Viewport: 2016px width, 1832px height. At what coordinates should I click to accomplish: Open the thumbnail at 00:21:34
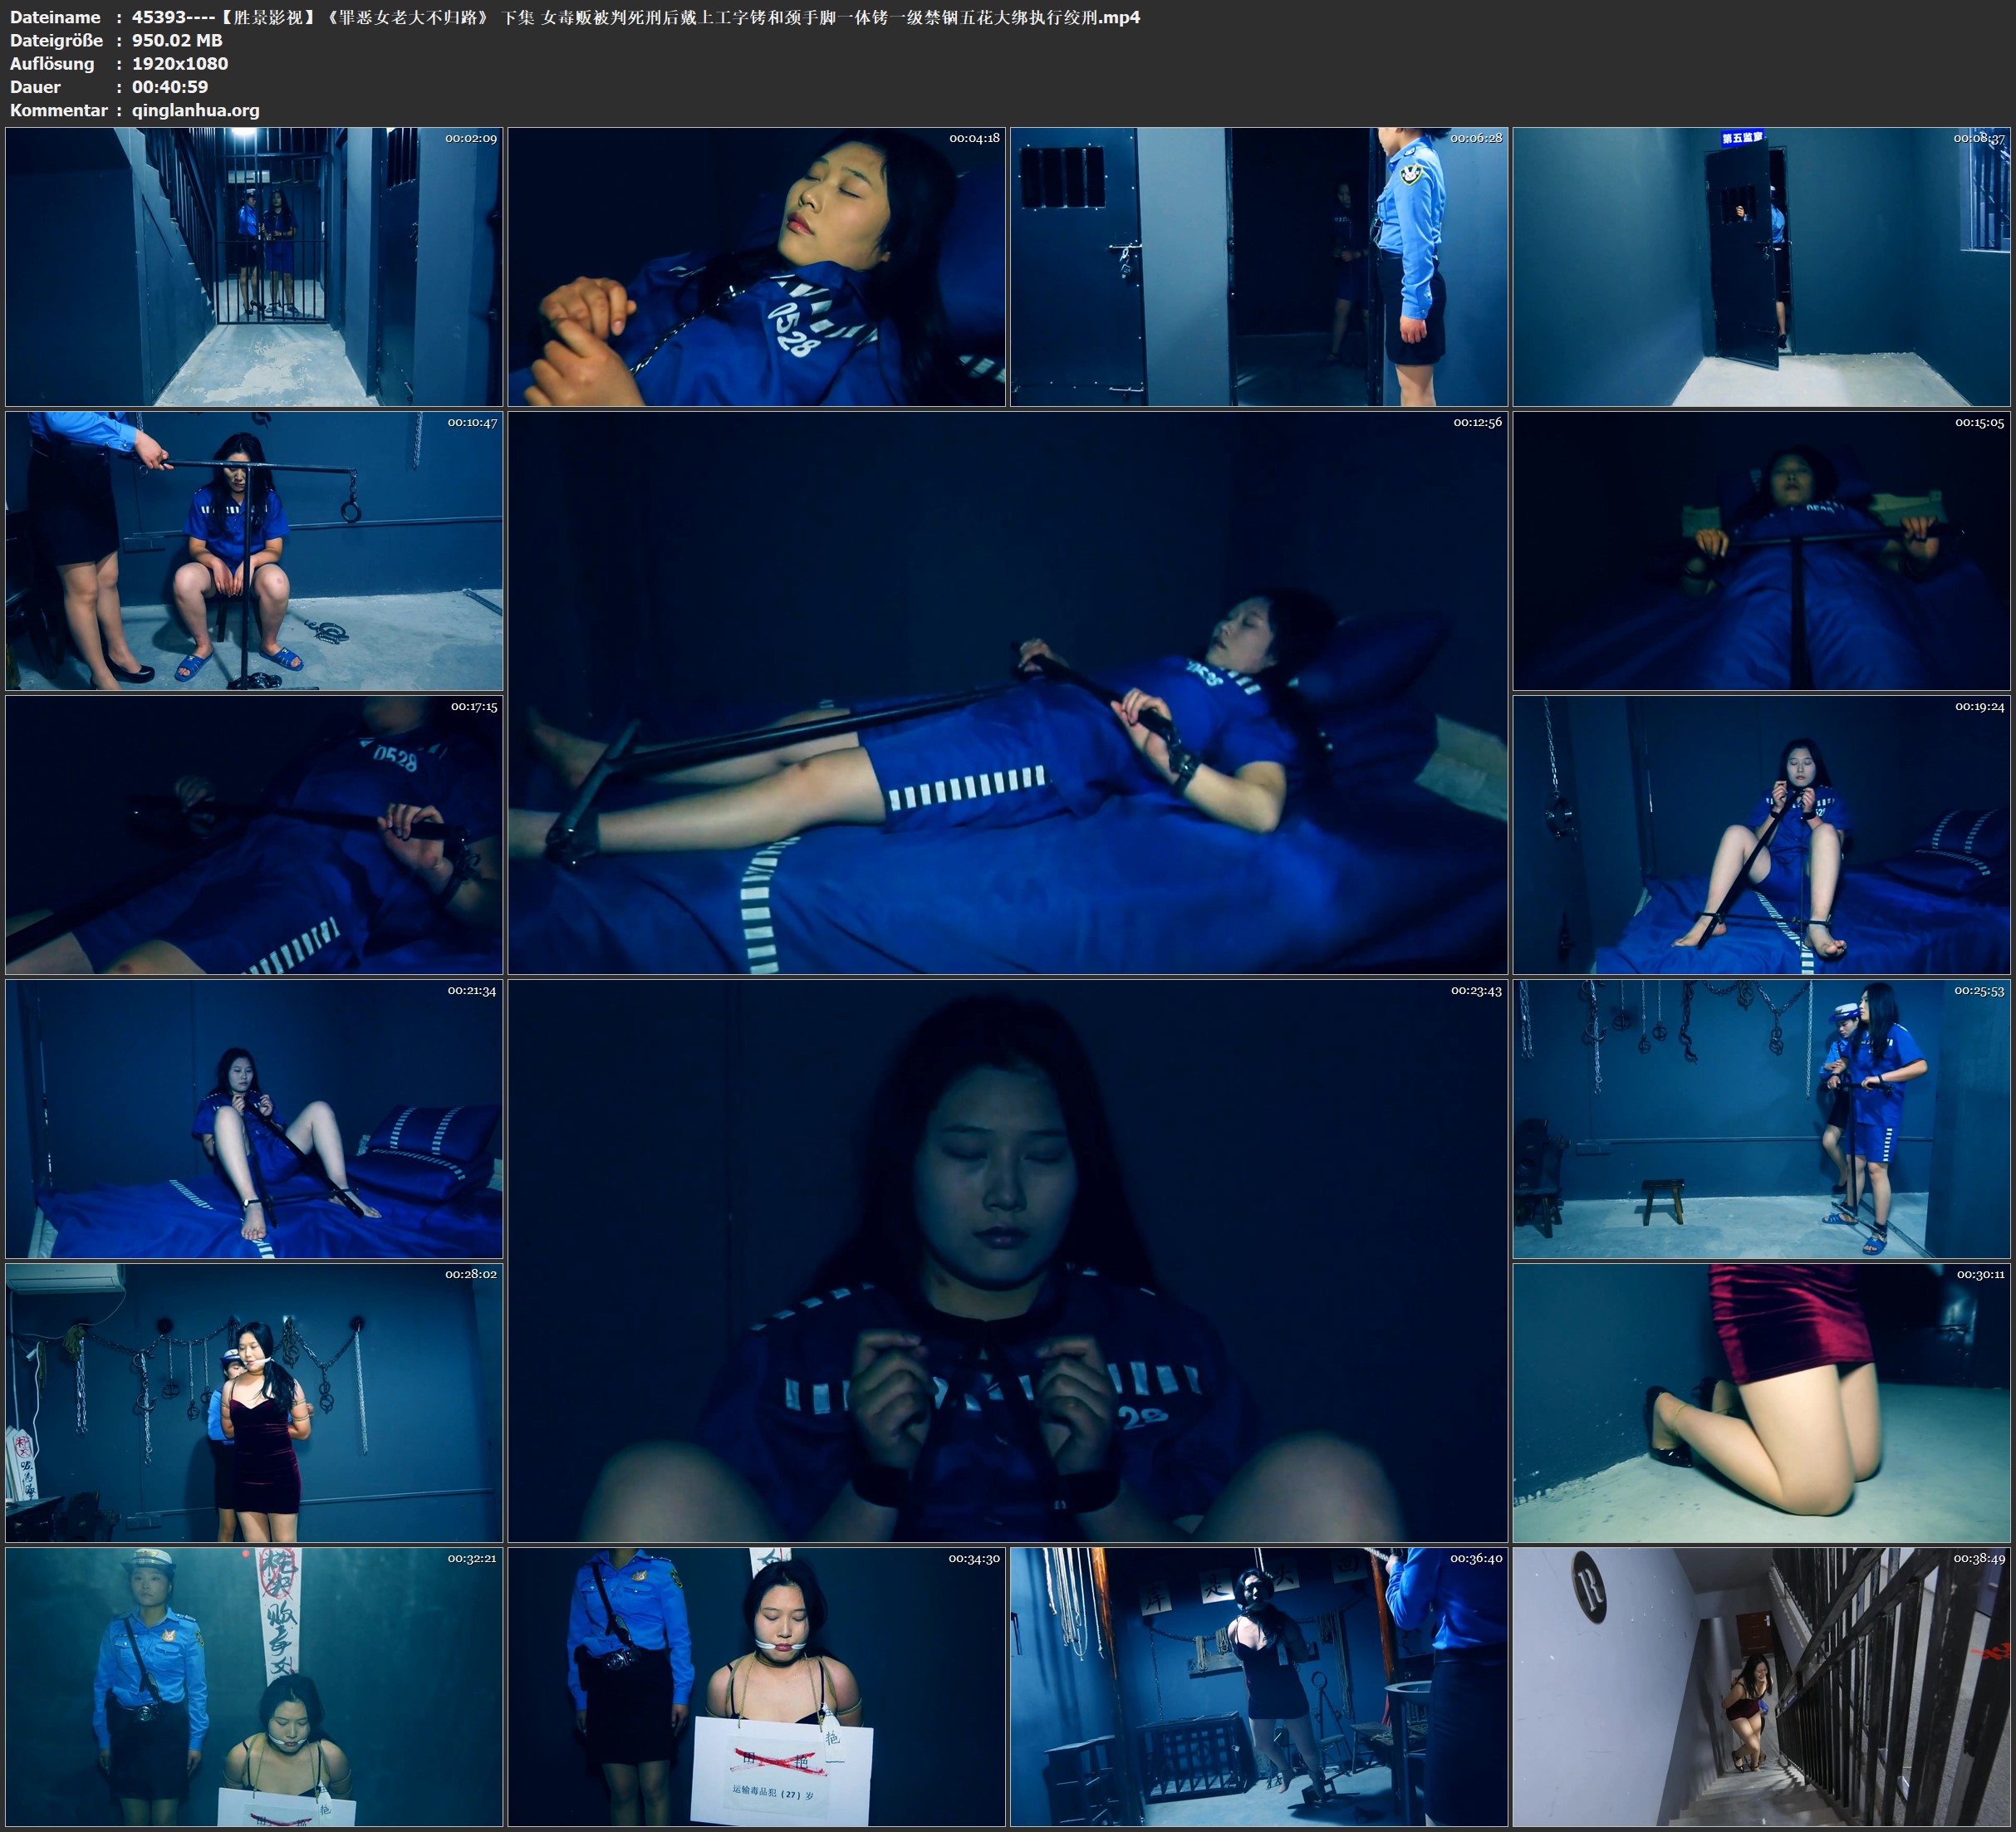pos(254,1118)
